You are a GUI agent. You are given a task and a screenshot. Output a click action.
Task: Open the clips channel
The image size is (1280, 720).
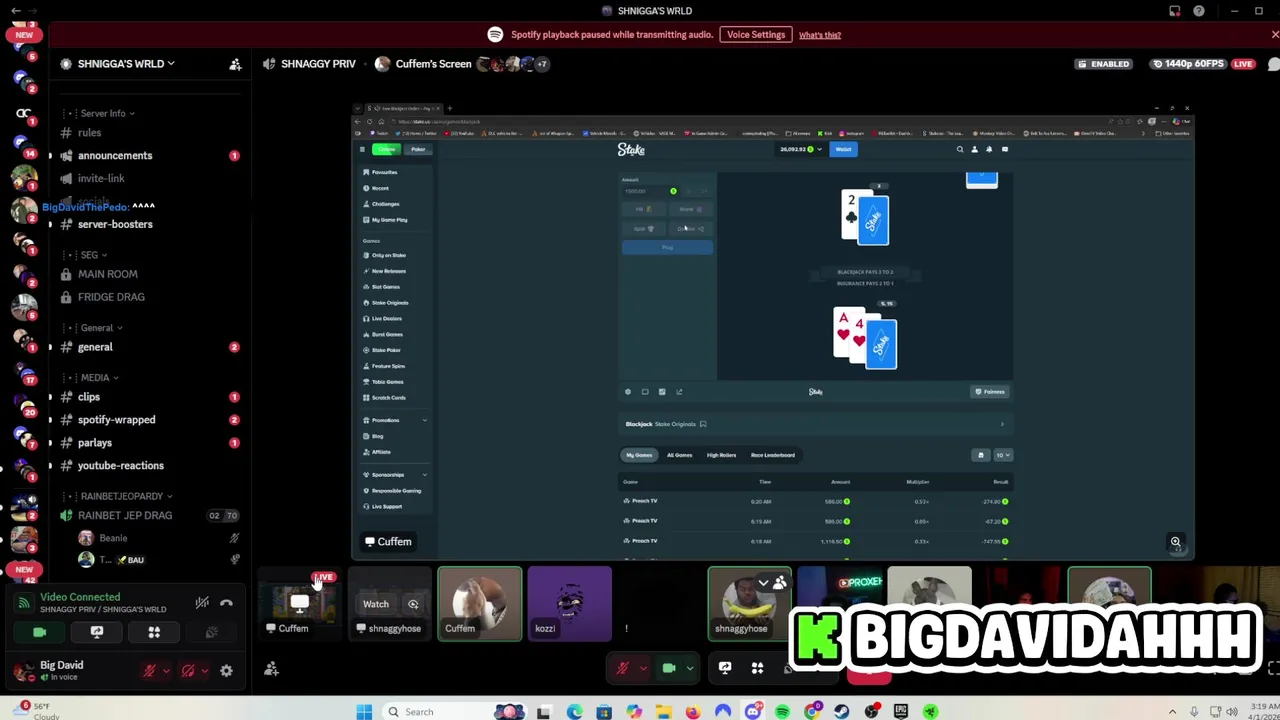coord(89,397)
